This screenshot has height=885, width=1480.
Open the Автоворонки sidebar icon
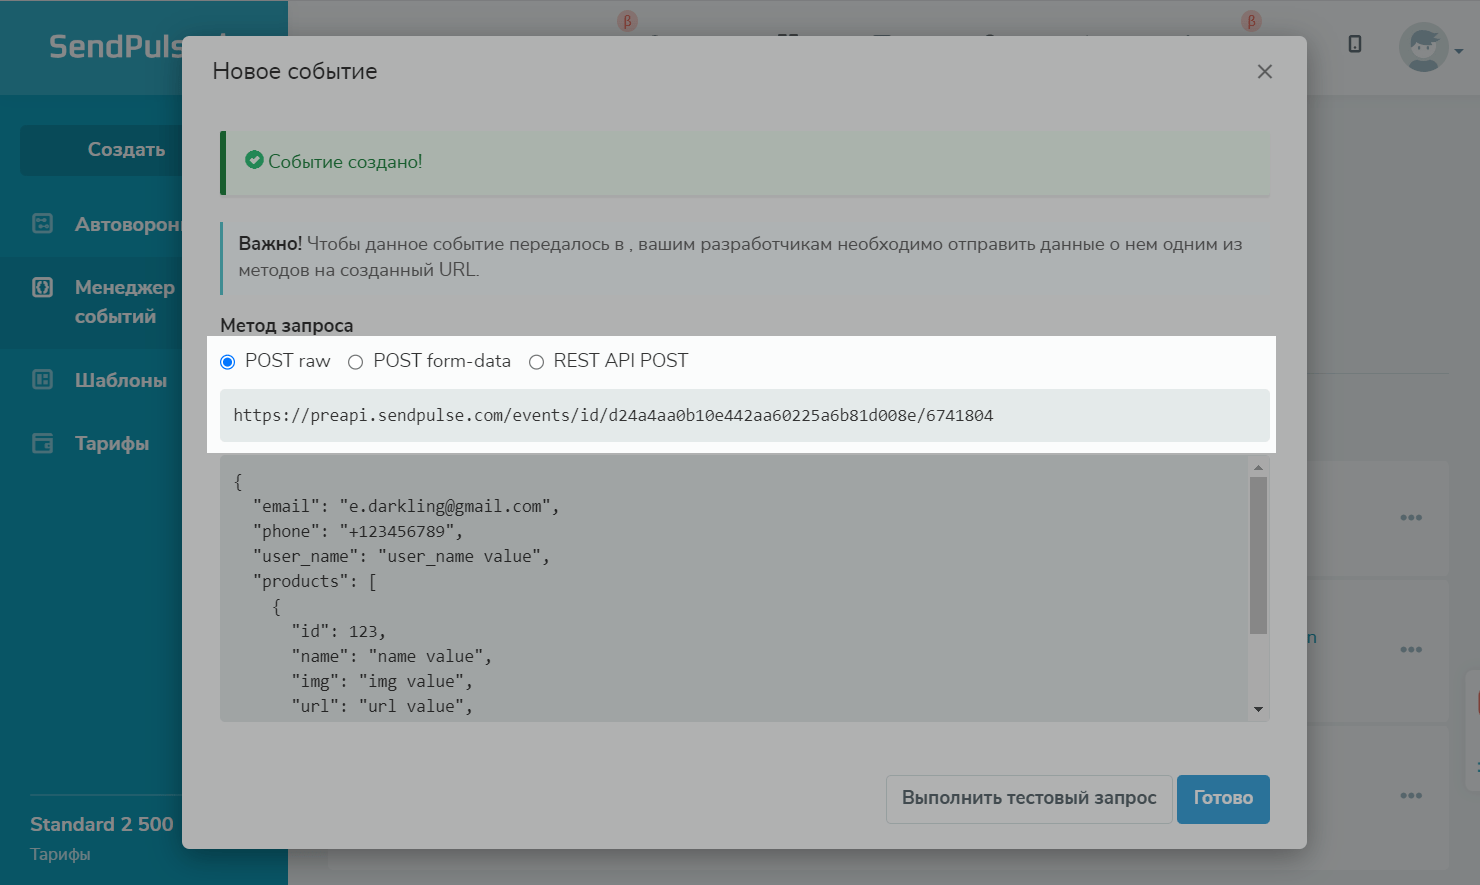[43, 224]
